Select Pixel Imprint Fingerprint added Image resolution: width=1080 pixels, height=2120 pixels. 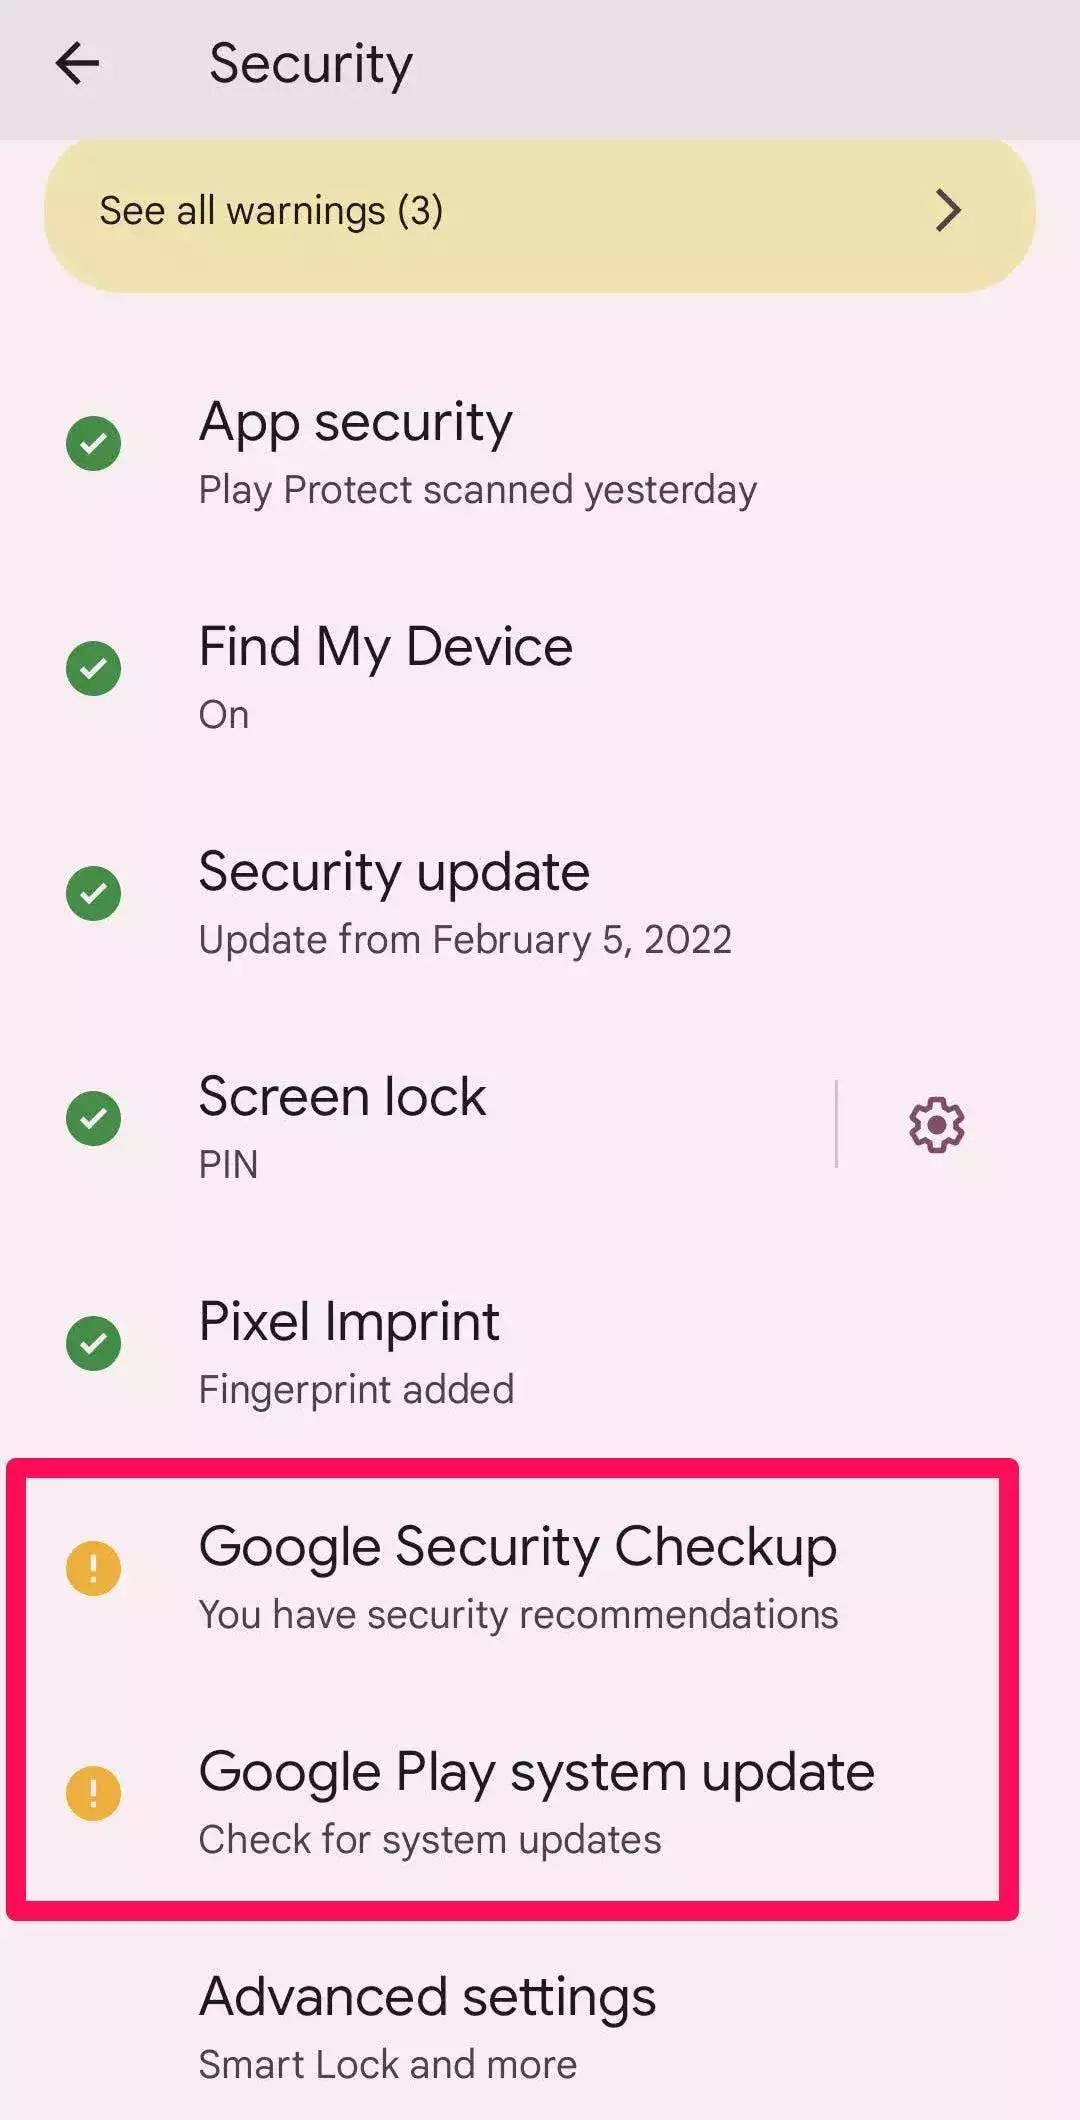click(x=540, y=1353)
